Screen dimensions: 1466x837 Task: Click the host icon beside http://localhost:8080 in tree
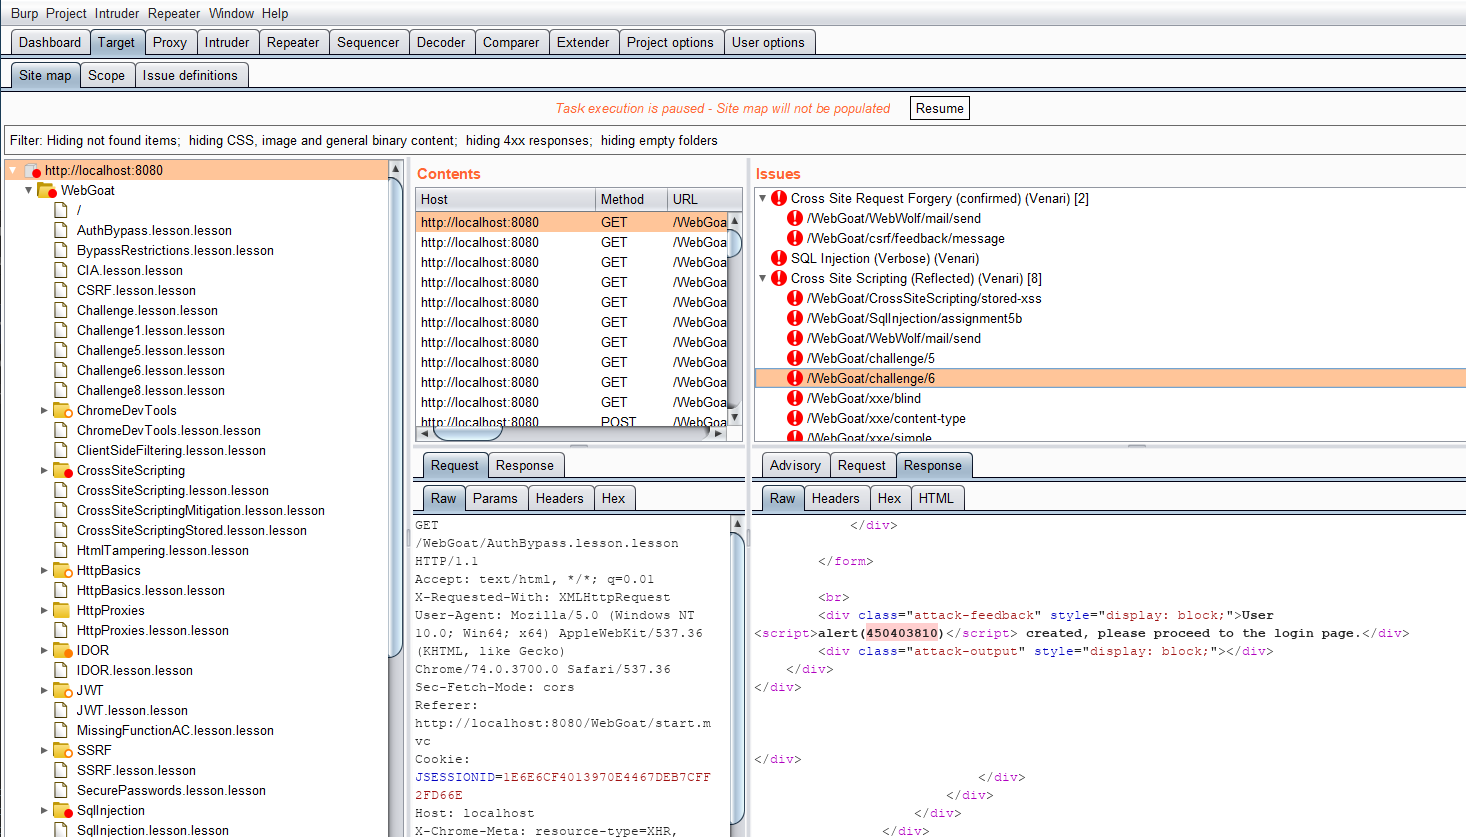[32, 171]
